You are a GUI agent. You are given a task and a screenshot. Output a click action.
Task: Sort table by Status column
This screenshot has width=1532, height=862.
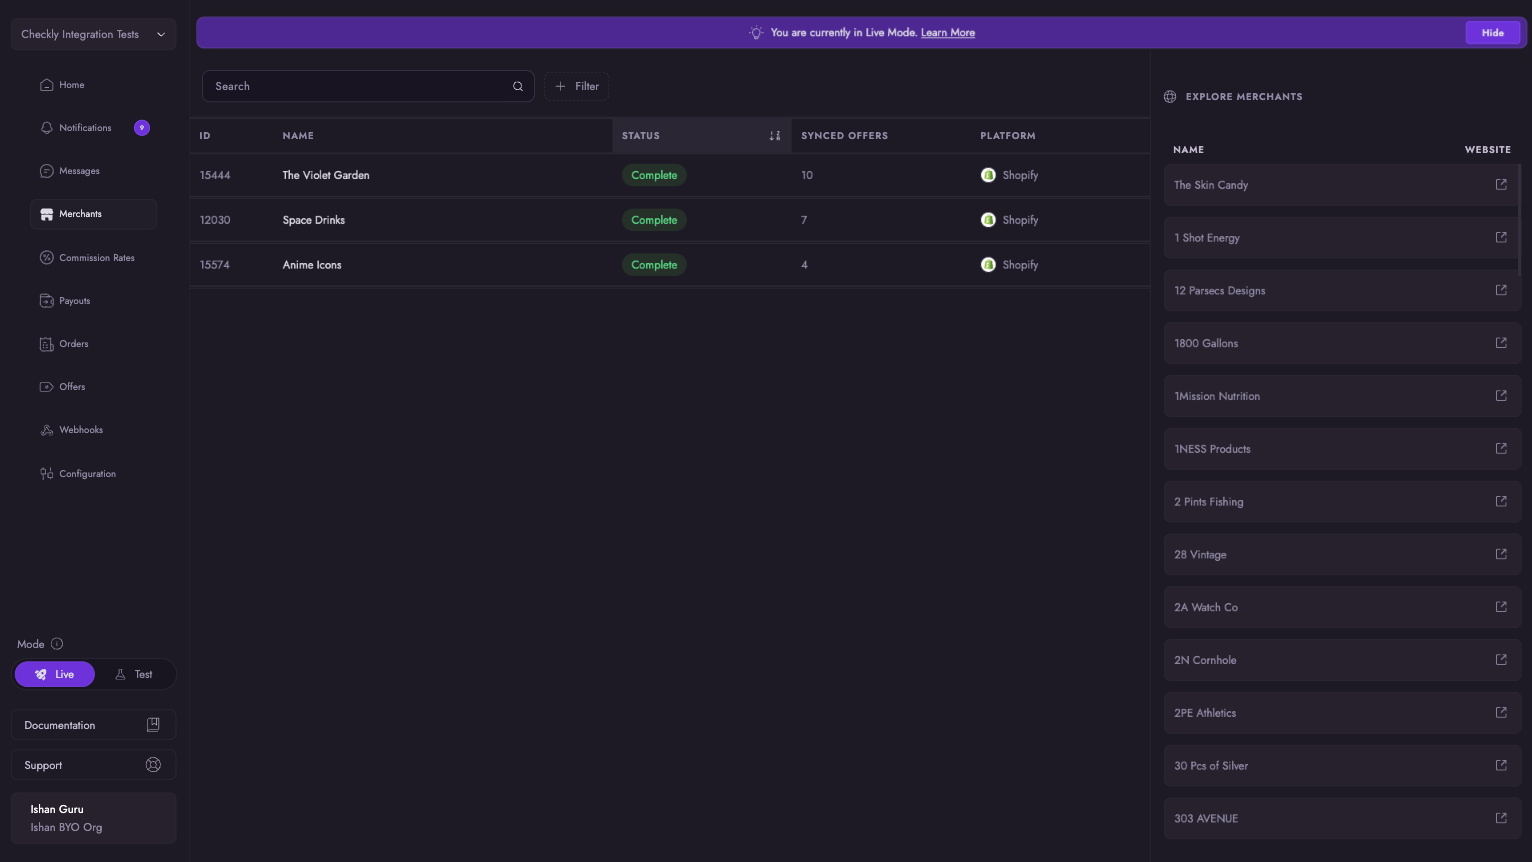[x=774, y=136]
